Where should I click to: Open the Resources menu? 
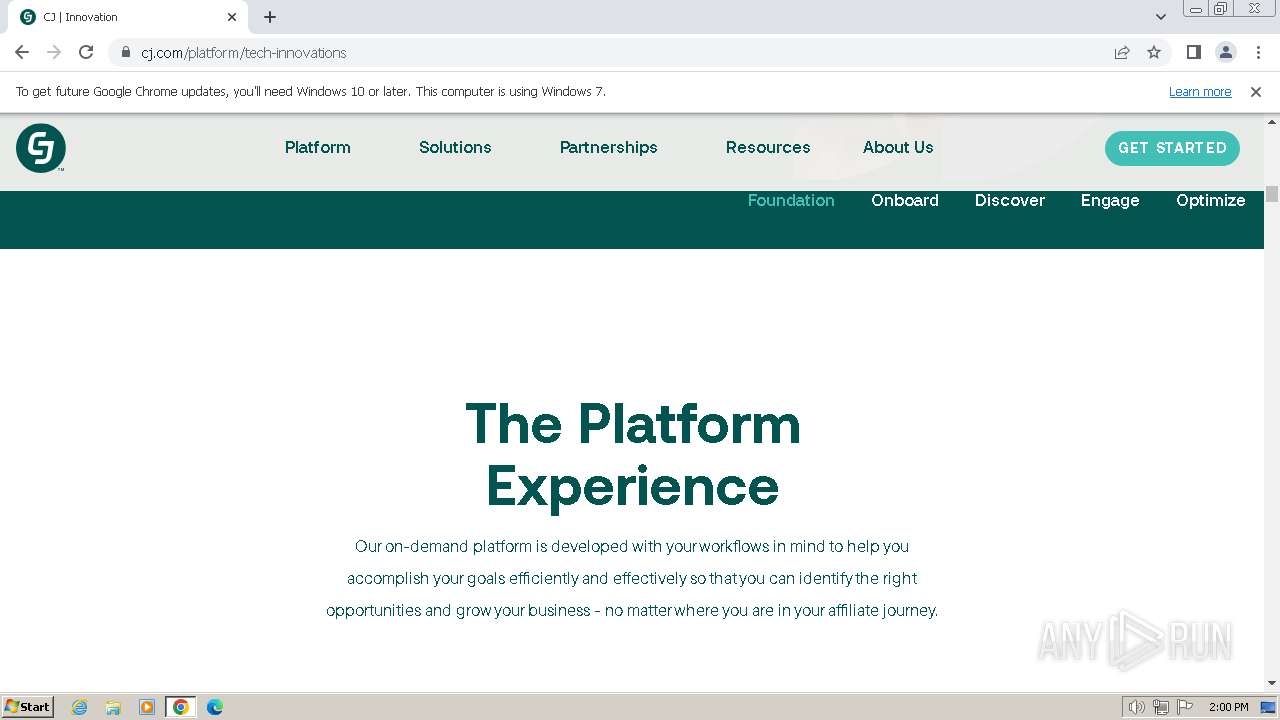pyautogui.click(x=768, y=147)
